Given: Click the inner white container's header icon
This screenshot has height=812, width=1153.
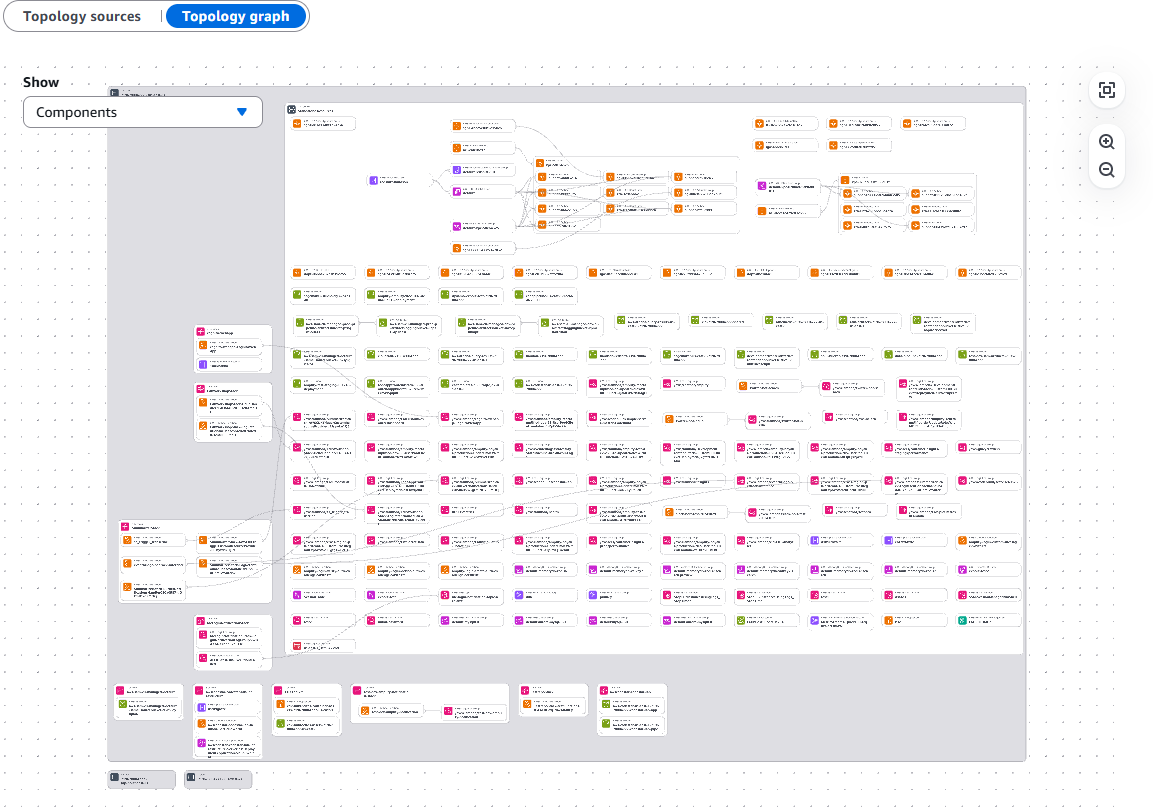Looking at the screenshot, I should (292, 110).
